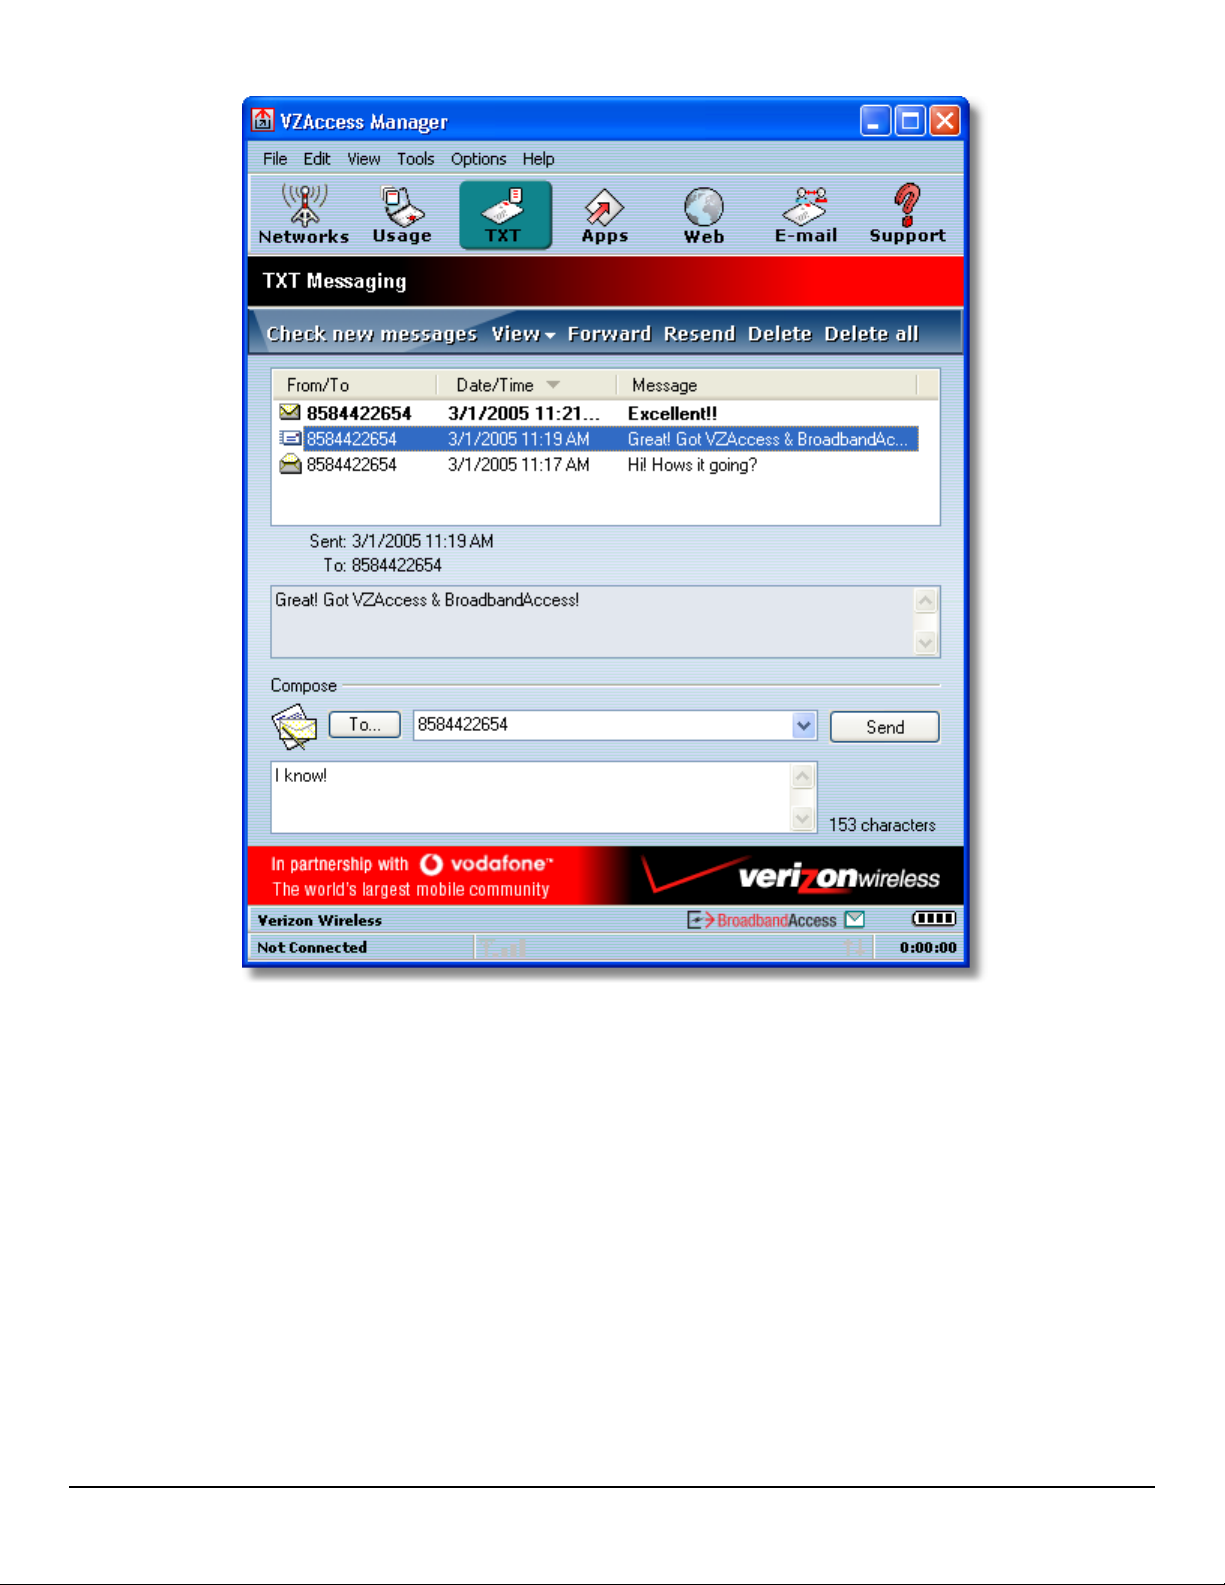Click the compose box scrollbar up arrow
Screen dimensions: 1225x1585
[802, 776]
